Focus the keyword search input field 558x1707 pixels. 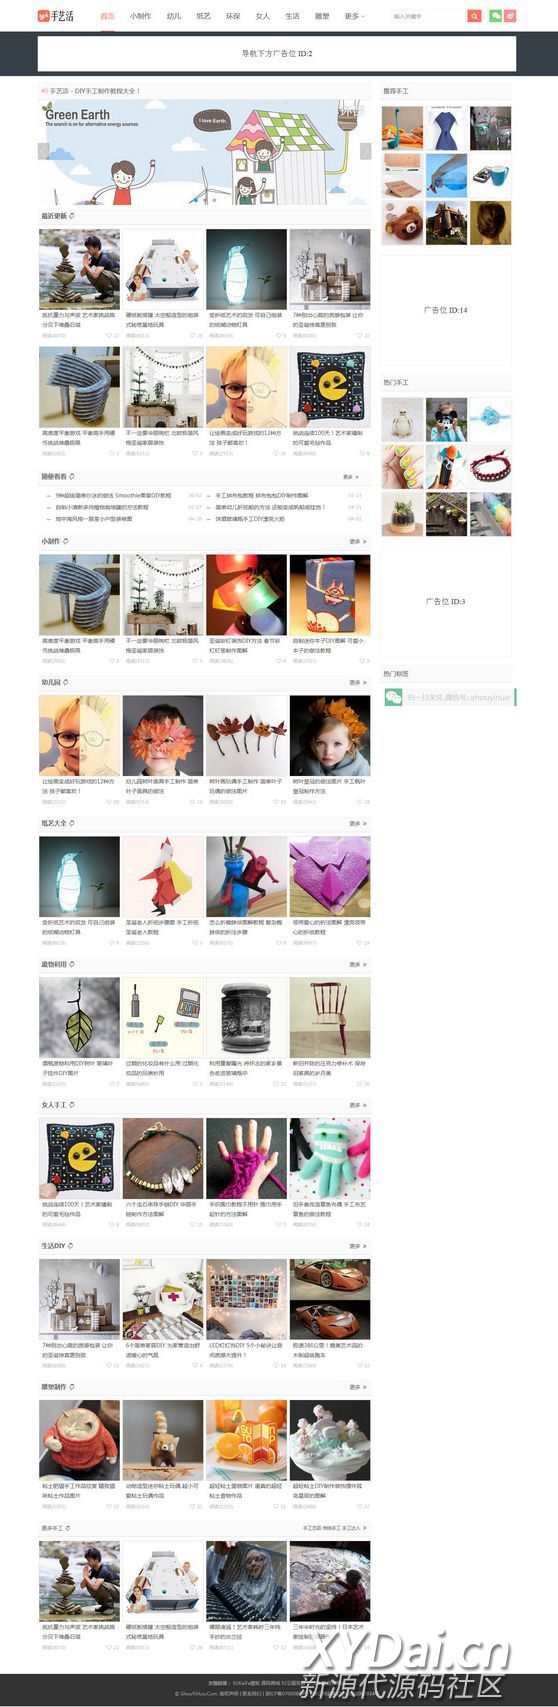click(x=428, y=16)
